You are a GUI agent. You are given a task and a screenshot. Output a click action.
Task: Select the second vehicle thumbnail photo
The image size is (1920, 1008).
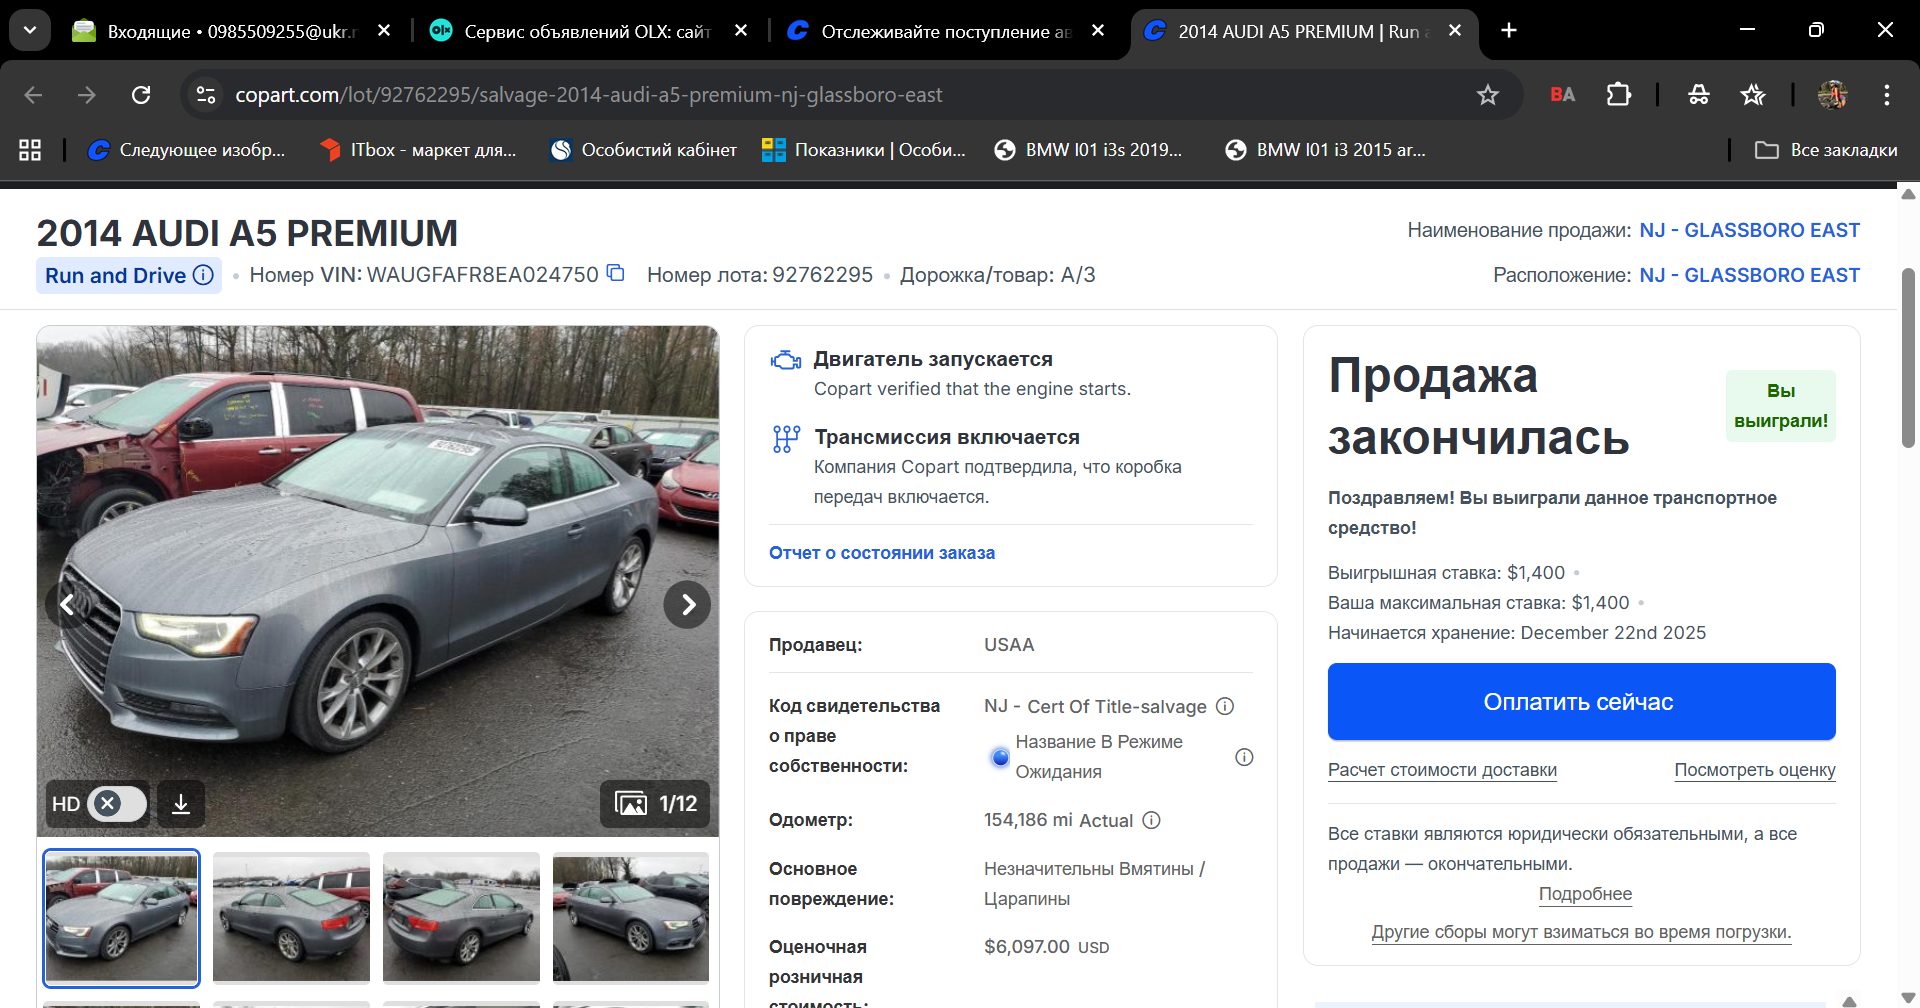[x=291, y=917]
